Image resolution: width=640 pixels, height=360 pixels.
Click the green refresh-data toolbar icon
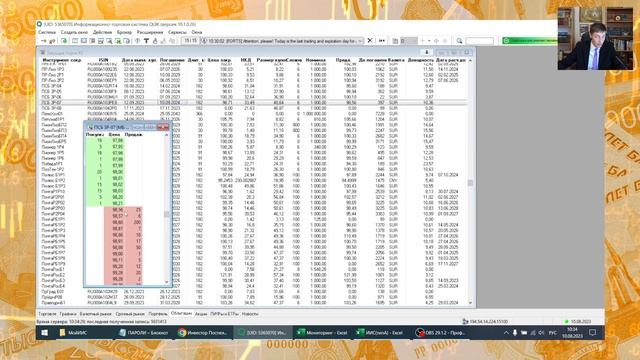pos(64,41)
